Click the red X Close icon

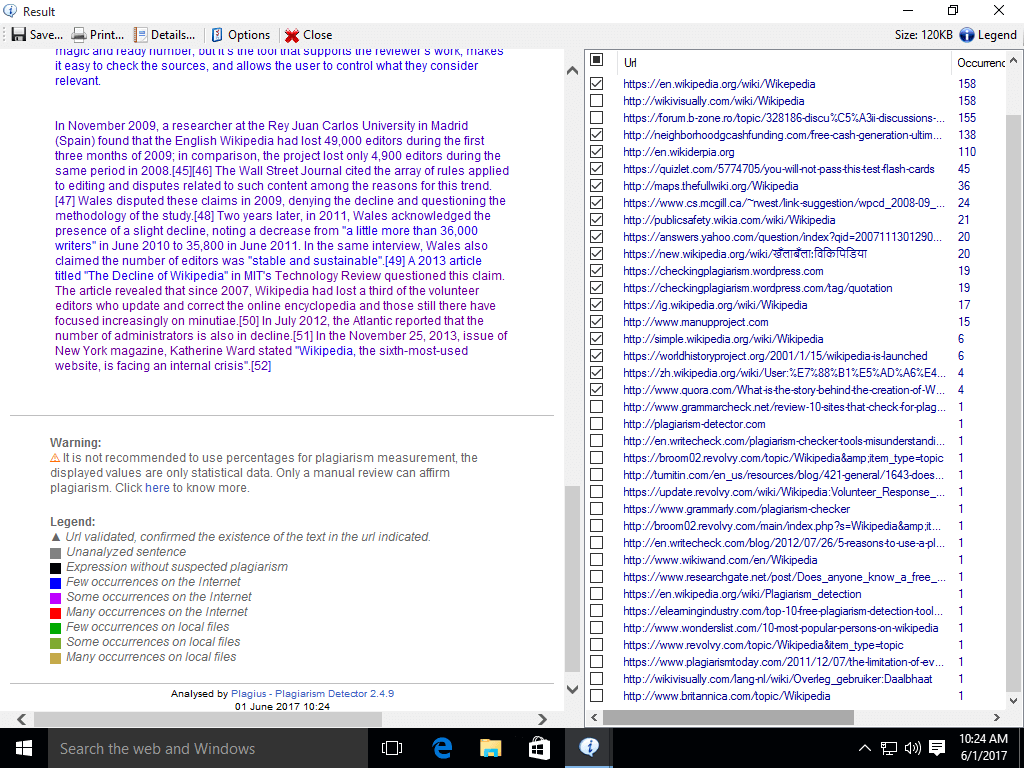pyautogui.click(x=292, y=34)
